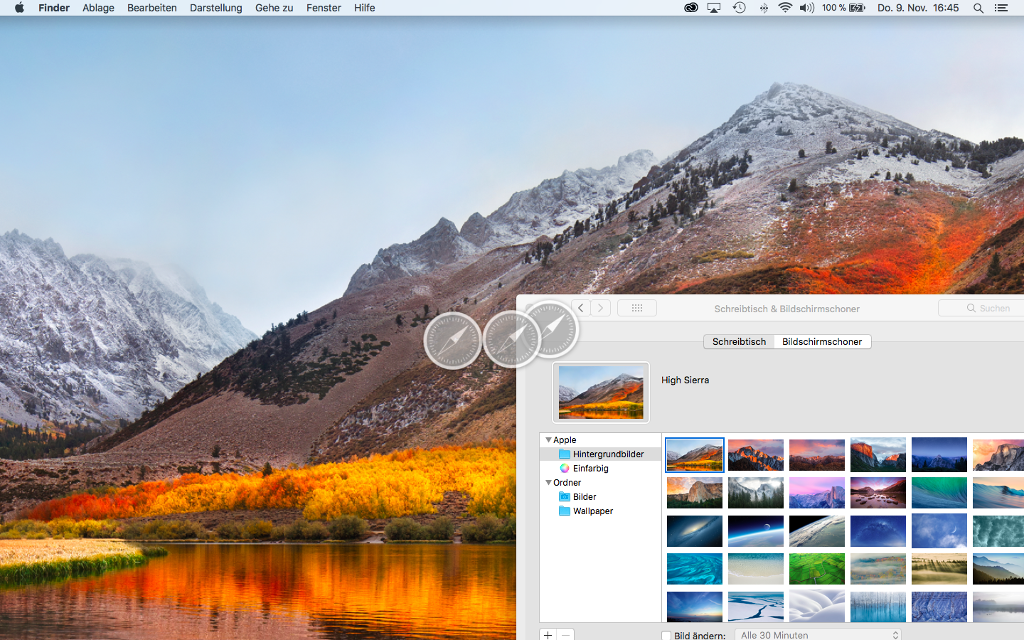Choose the Earth clouds from orbit wallpaper
1024x640 pixels.
817,531
